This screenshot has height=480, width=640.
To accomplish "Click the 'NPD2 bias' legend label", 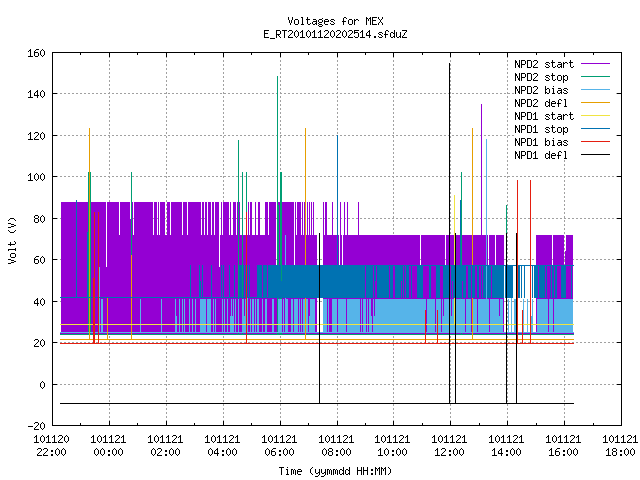I will (x=541, y=90).
